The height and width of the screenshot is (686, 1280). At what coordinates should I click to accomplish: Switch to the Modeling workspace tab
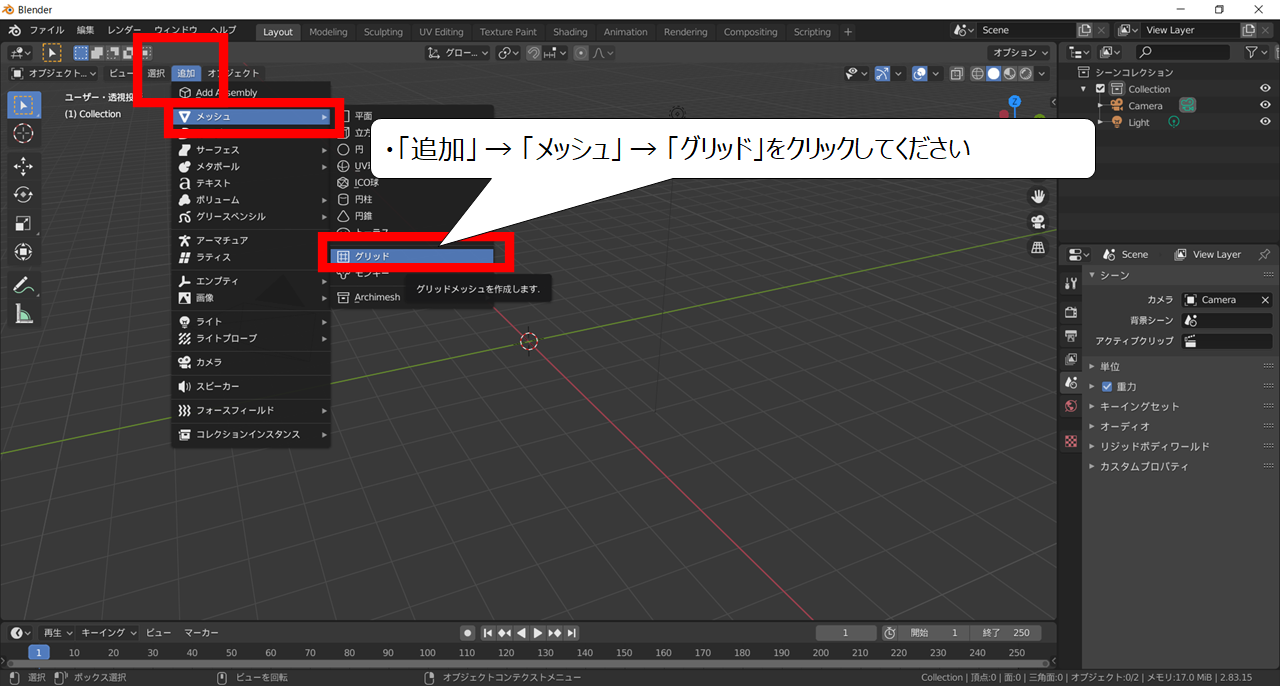328,32
